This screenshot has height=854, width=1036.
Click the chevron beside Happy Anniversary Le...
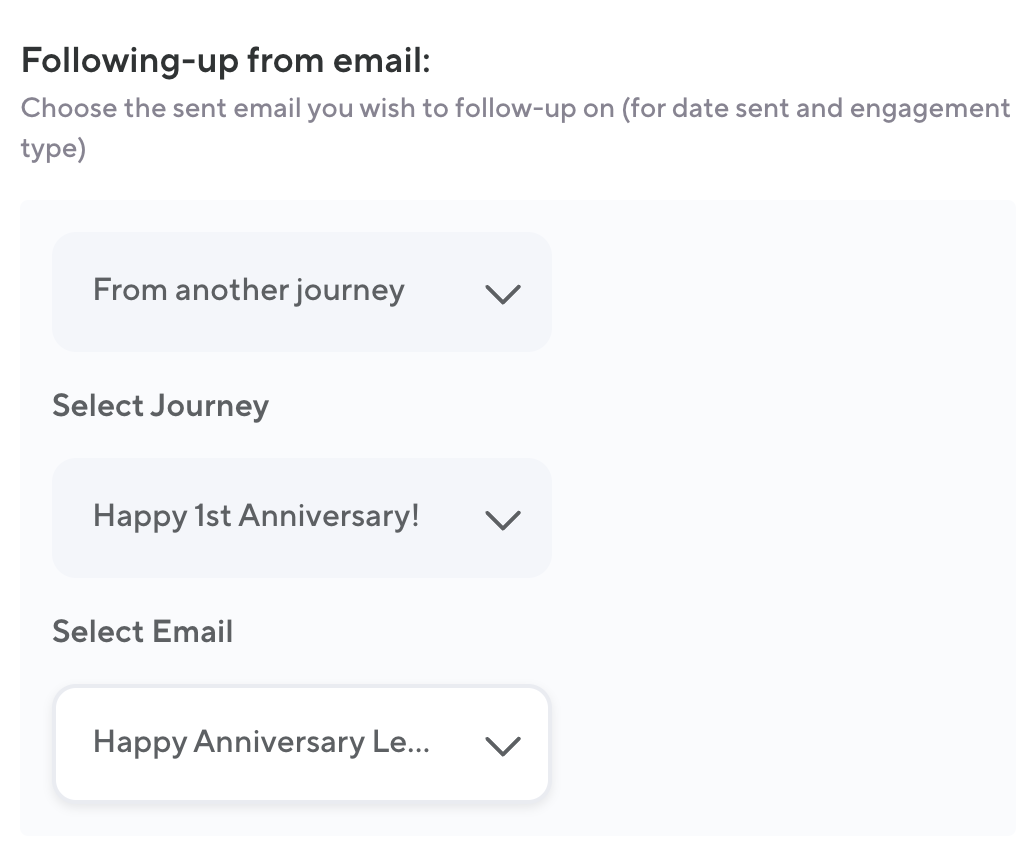tap(502, 746)
